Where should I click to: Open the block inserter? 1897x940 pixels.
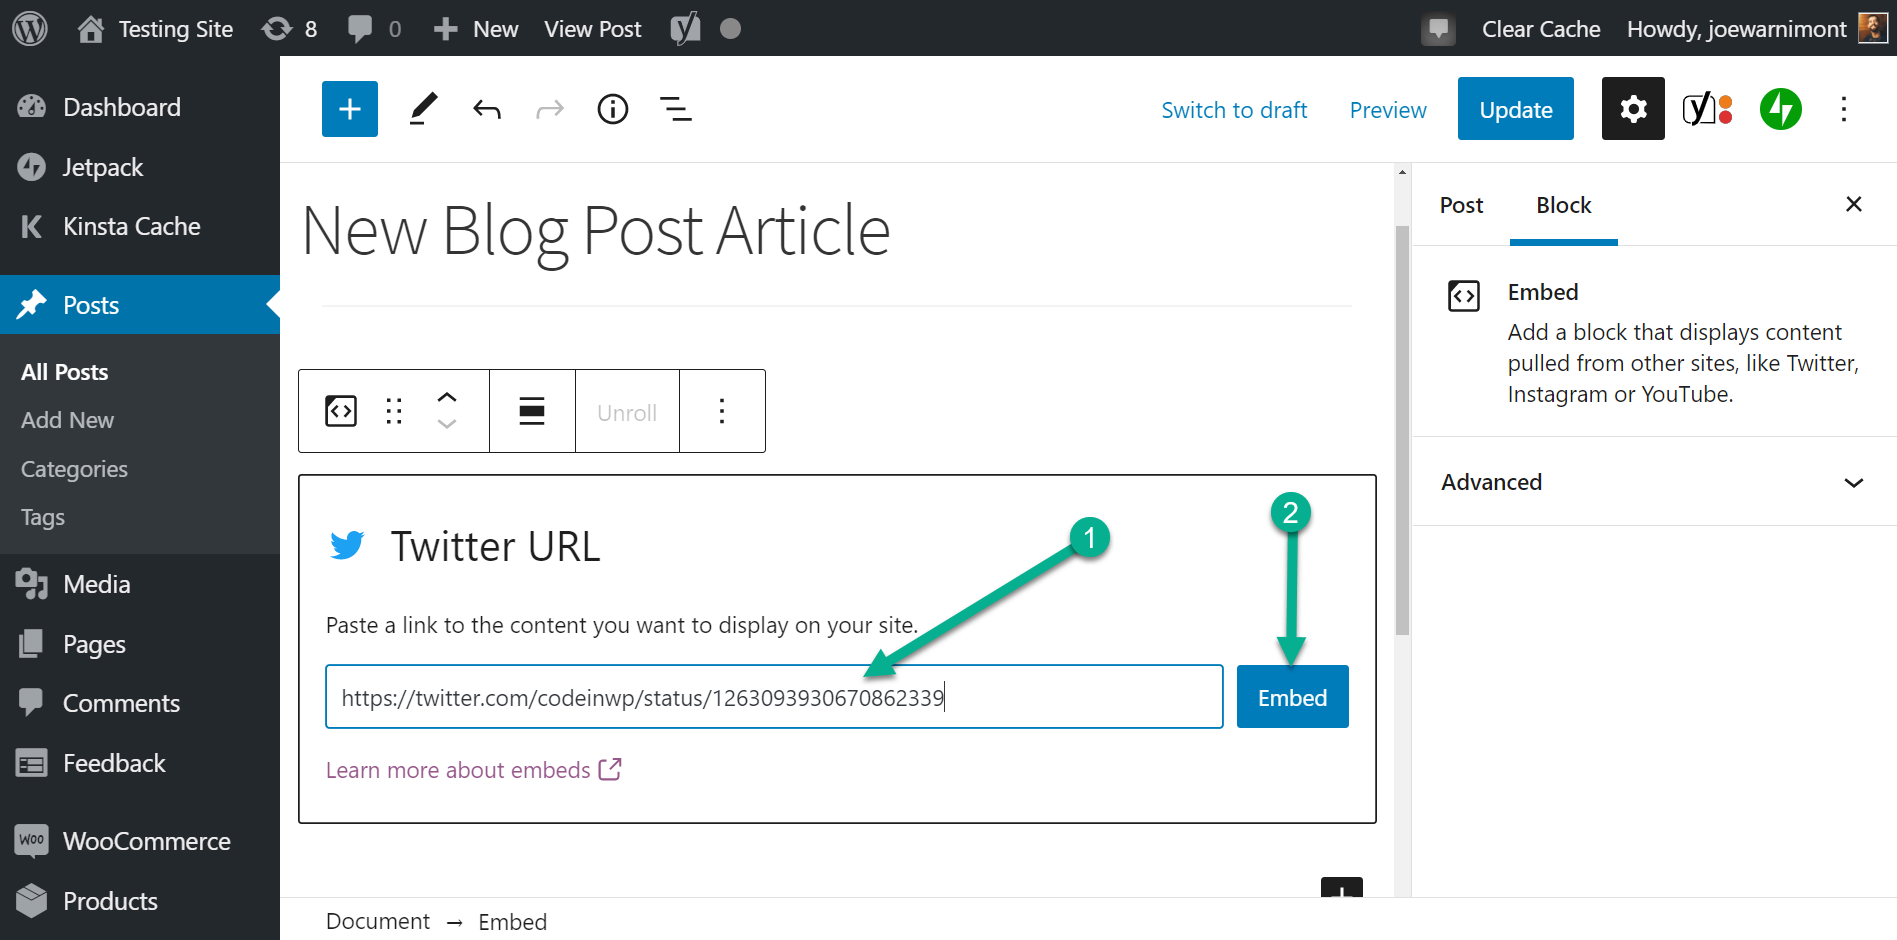349,109
